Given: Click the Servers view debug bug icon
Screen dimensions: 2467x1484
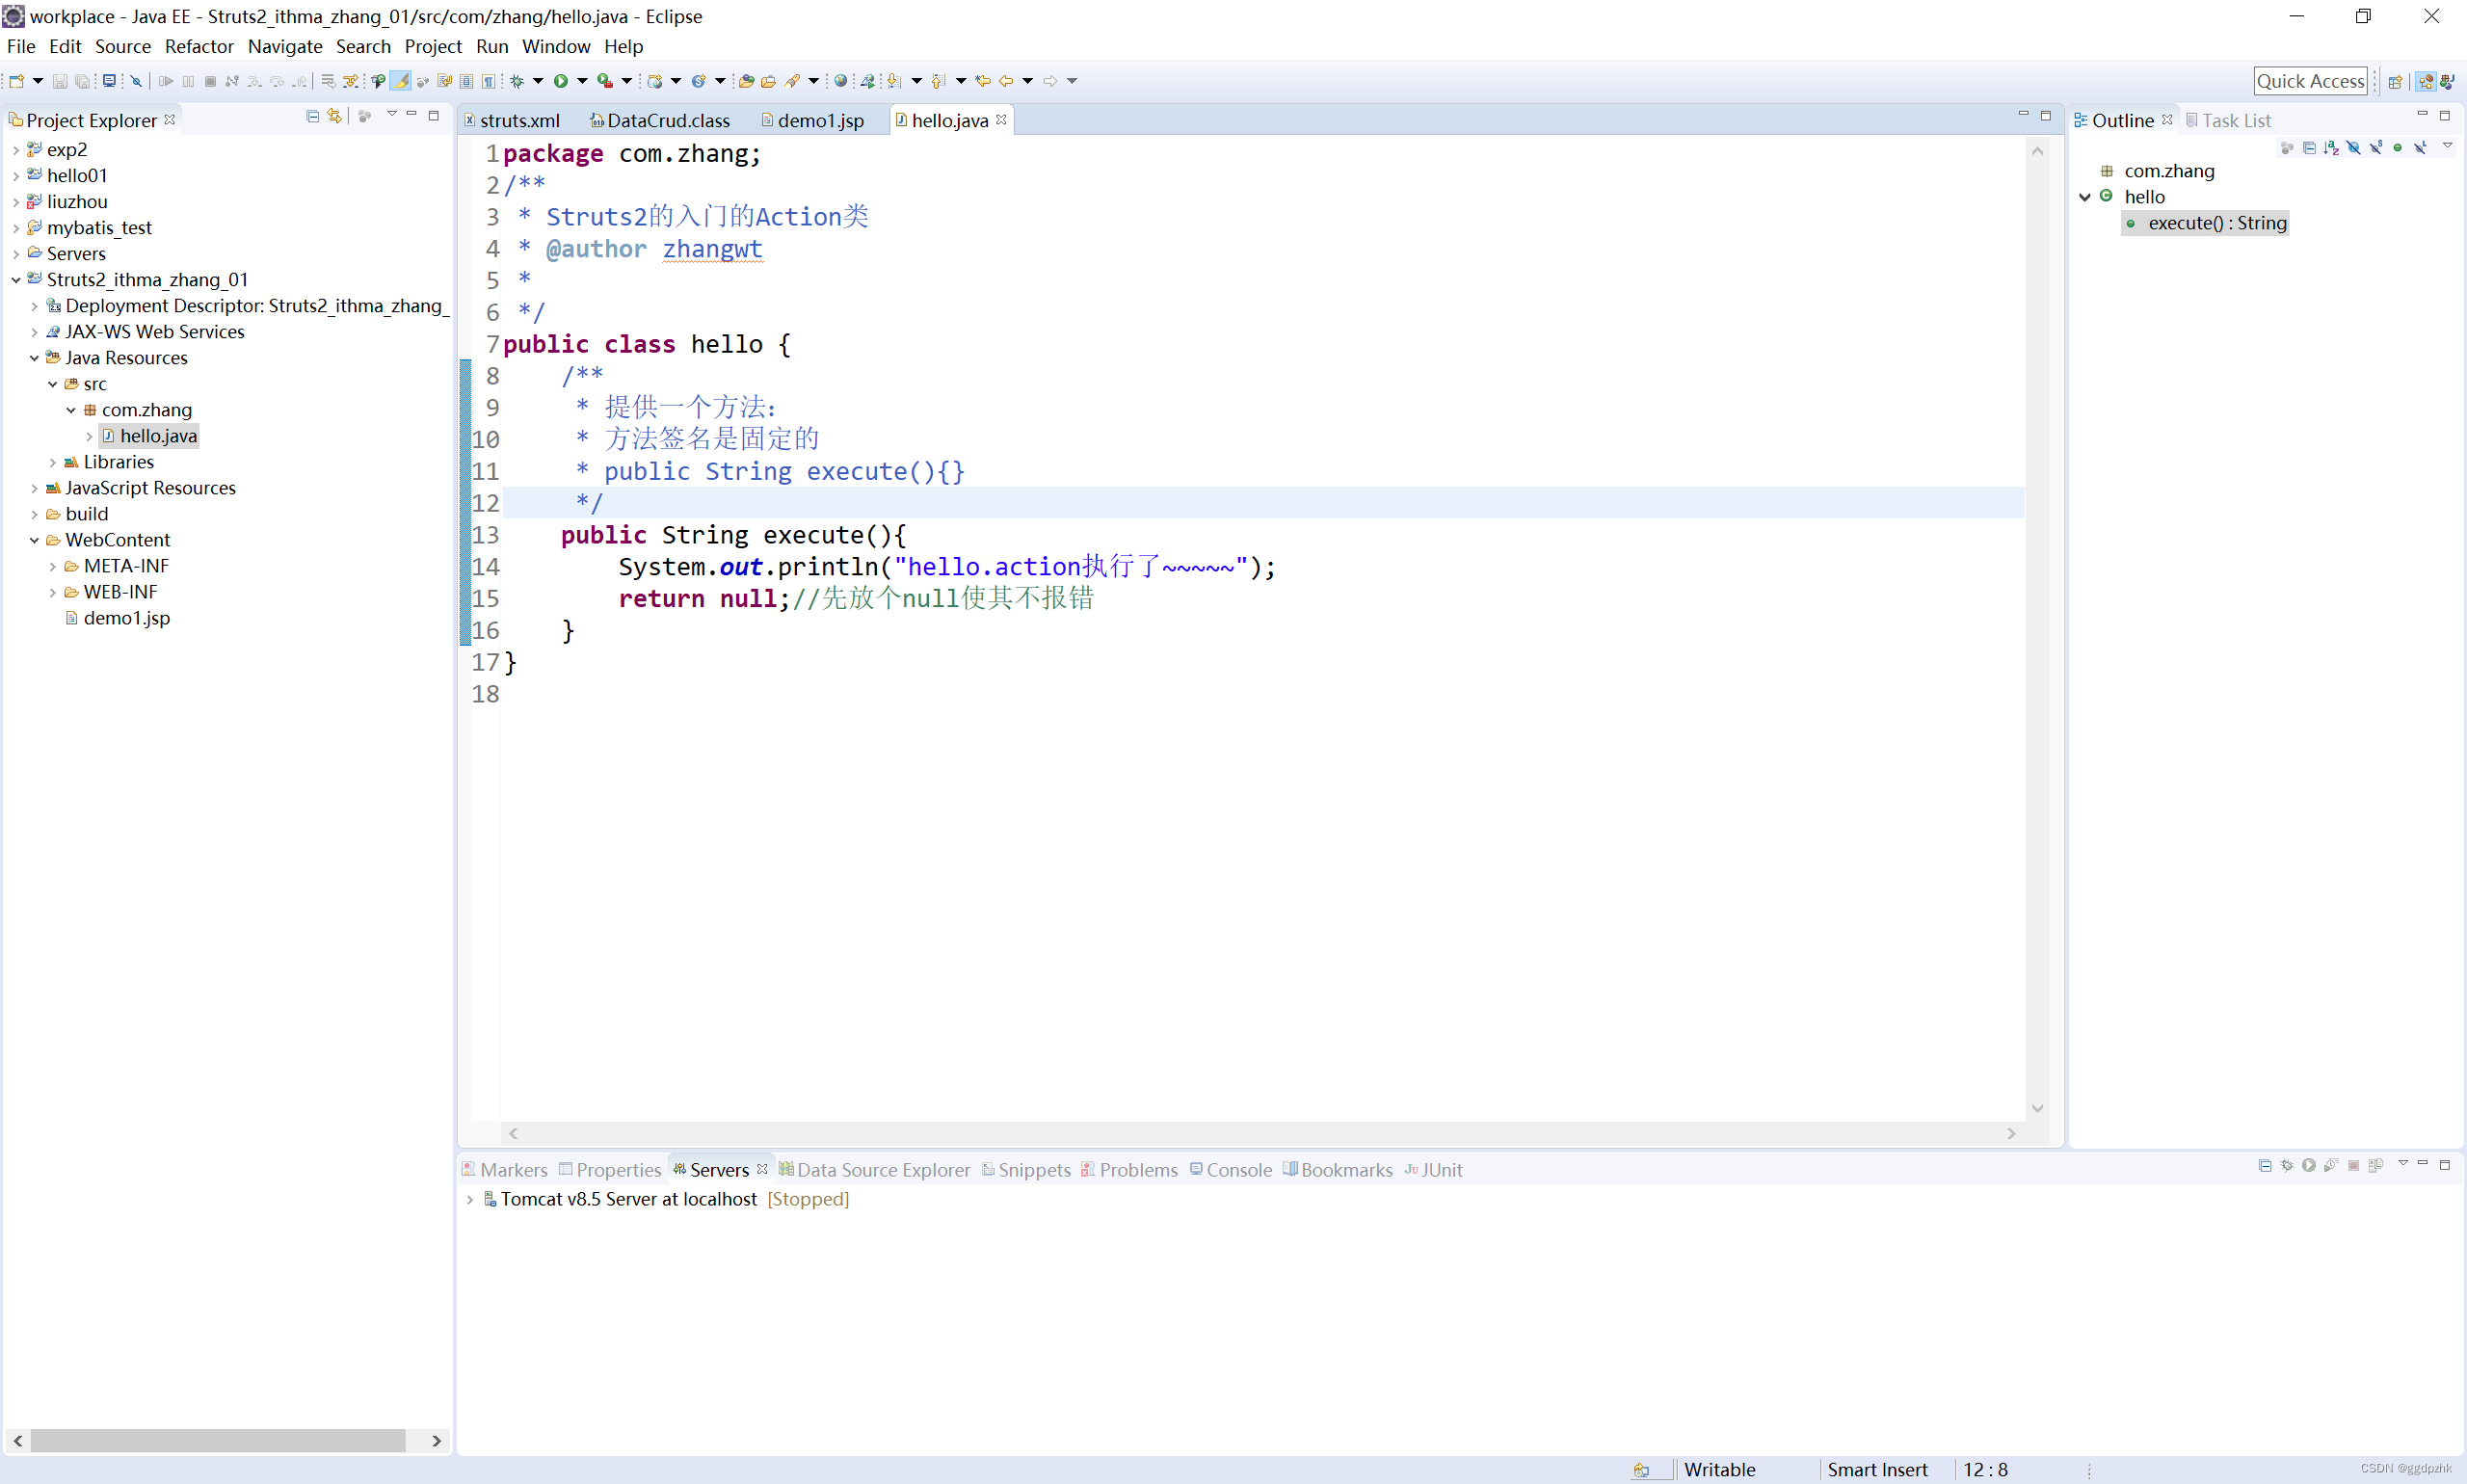Looking at the screenshot, I should click(x=2287, y=1165).
